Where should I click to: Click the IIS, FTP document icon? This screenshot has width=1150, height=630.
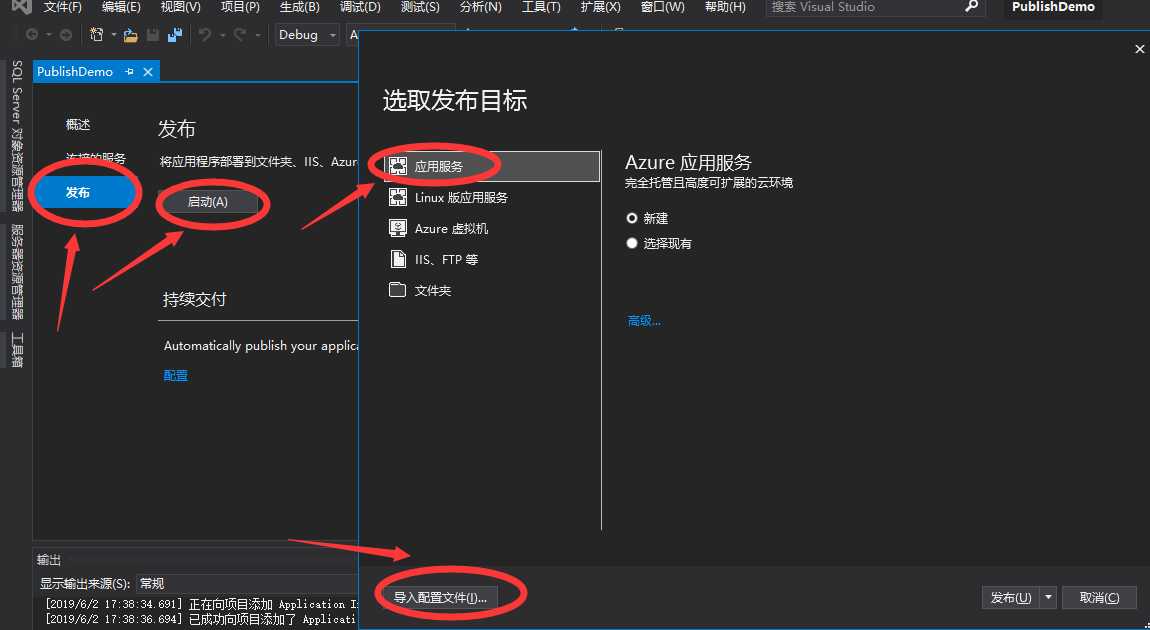[x=398, y=259]
